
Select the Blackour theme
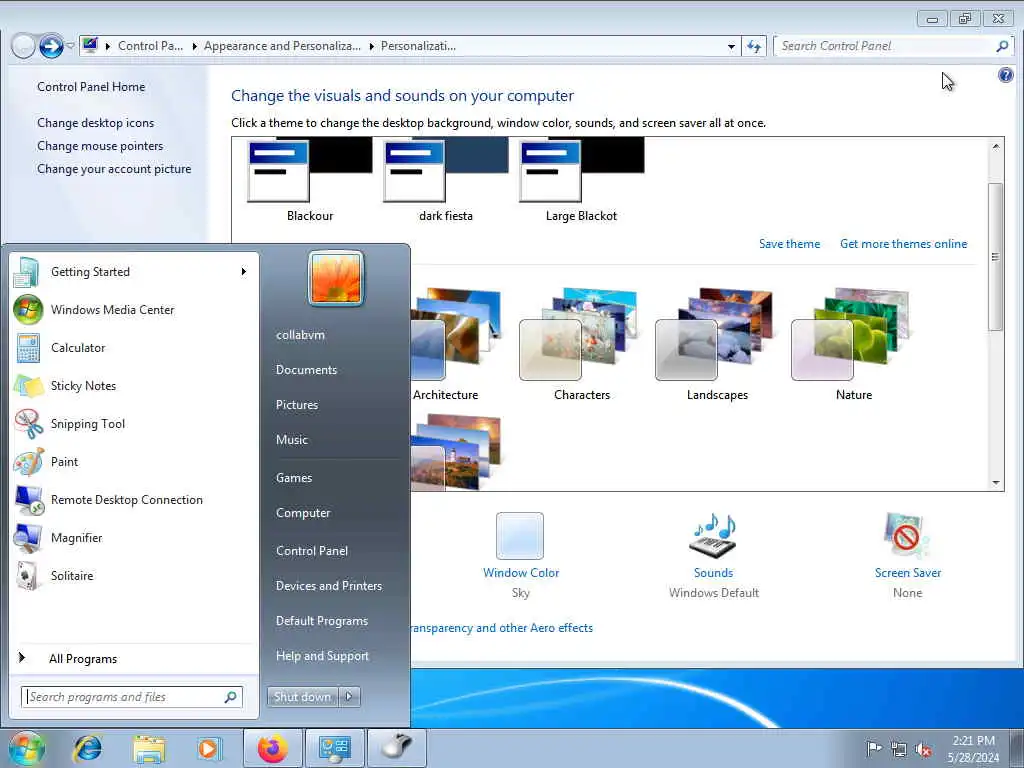(x=310, y=180)
